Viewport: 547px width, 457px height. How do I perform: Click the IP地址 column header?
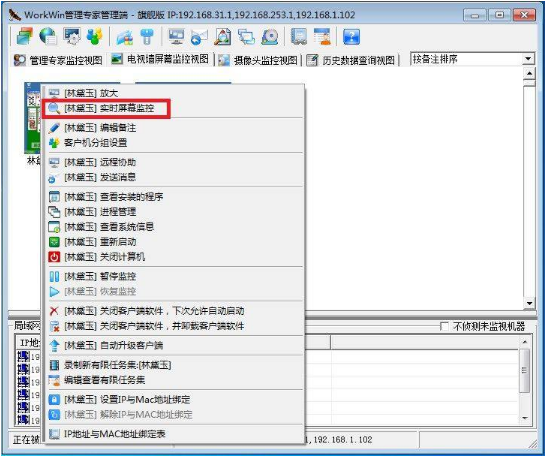pyautogui.click(x=28, y=343)
